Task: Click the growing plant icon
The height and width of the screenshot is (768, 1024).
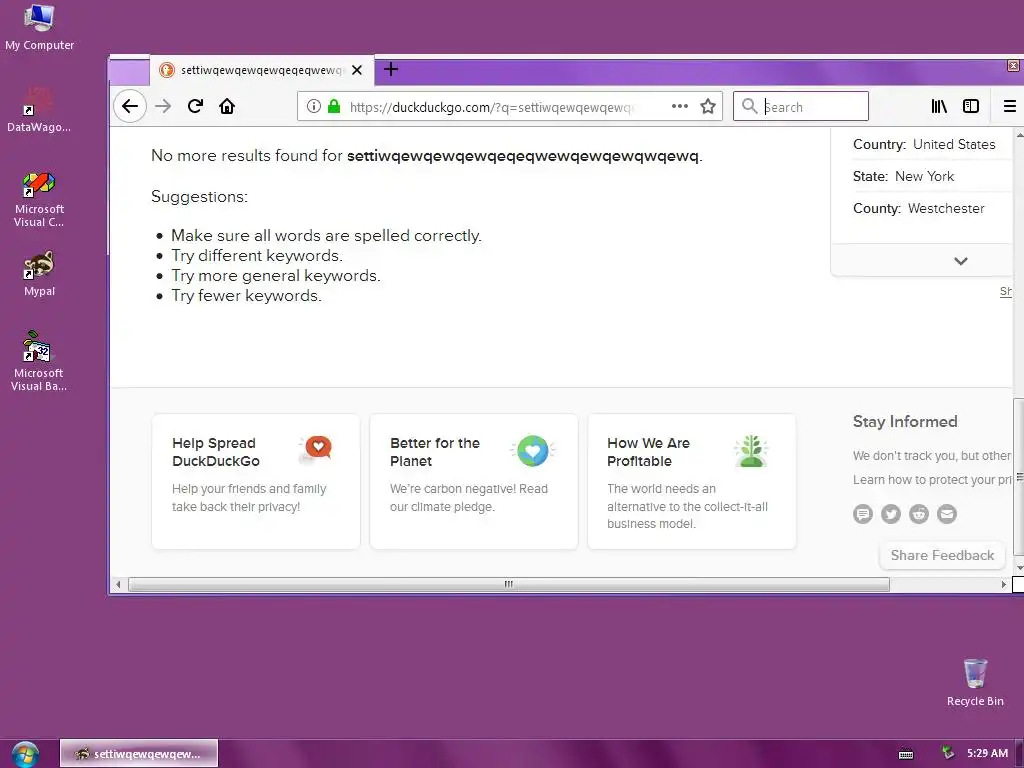Action: click(751, 451)
